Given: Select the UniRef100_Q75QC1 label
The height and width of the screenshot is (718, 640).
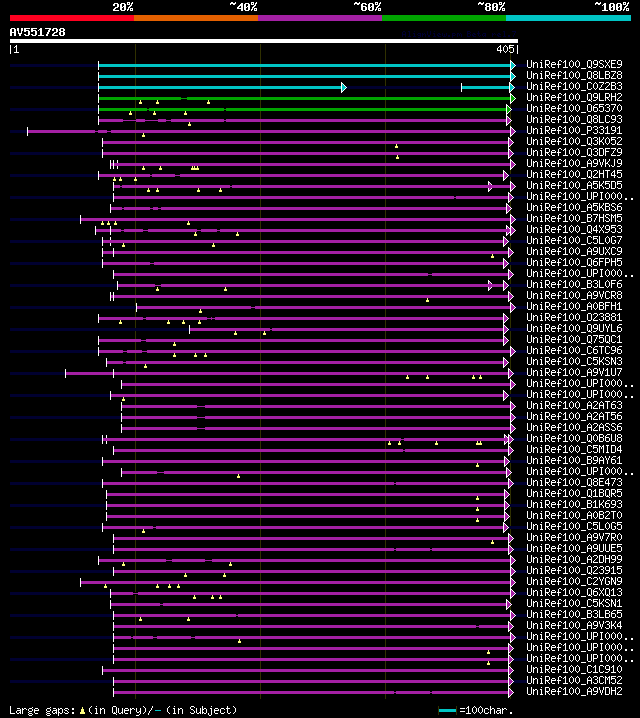Looking at the screenshot, I should point(574,339).
